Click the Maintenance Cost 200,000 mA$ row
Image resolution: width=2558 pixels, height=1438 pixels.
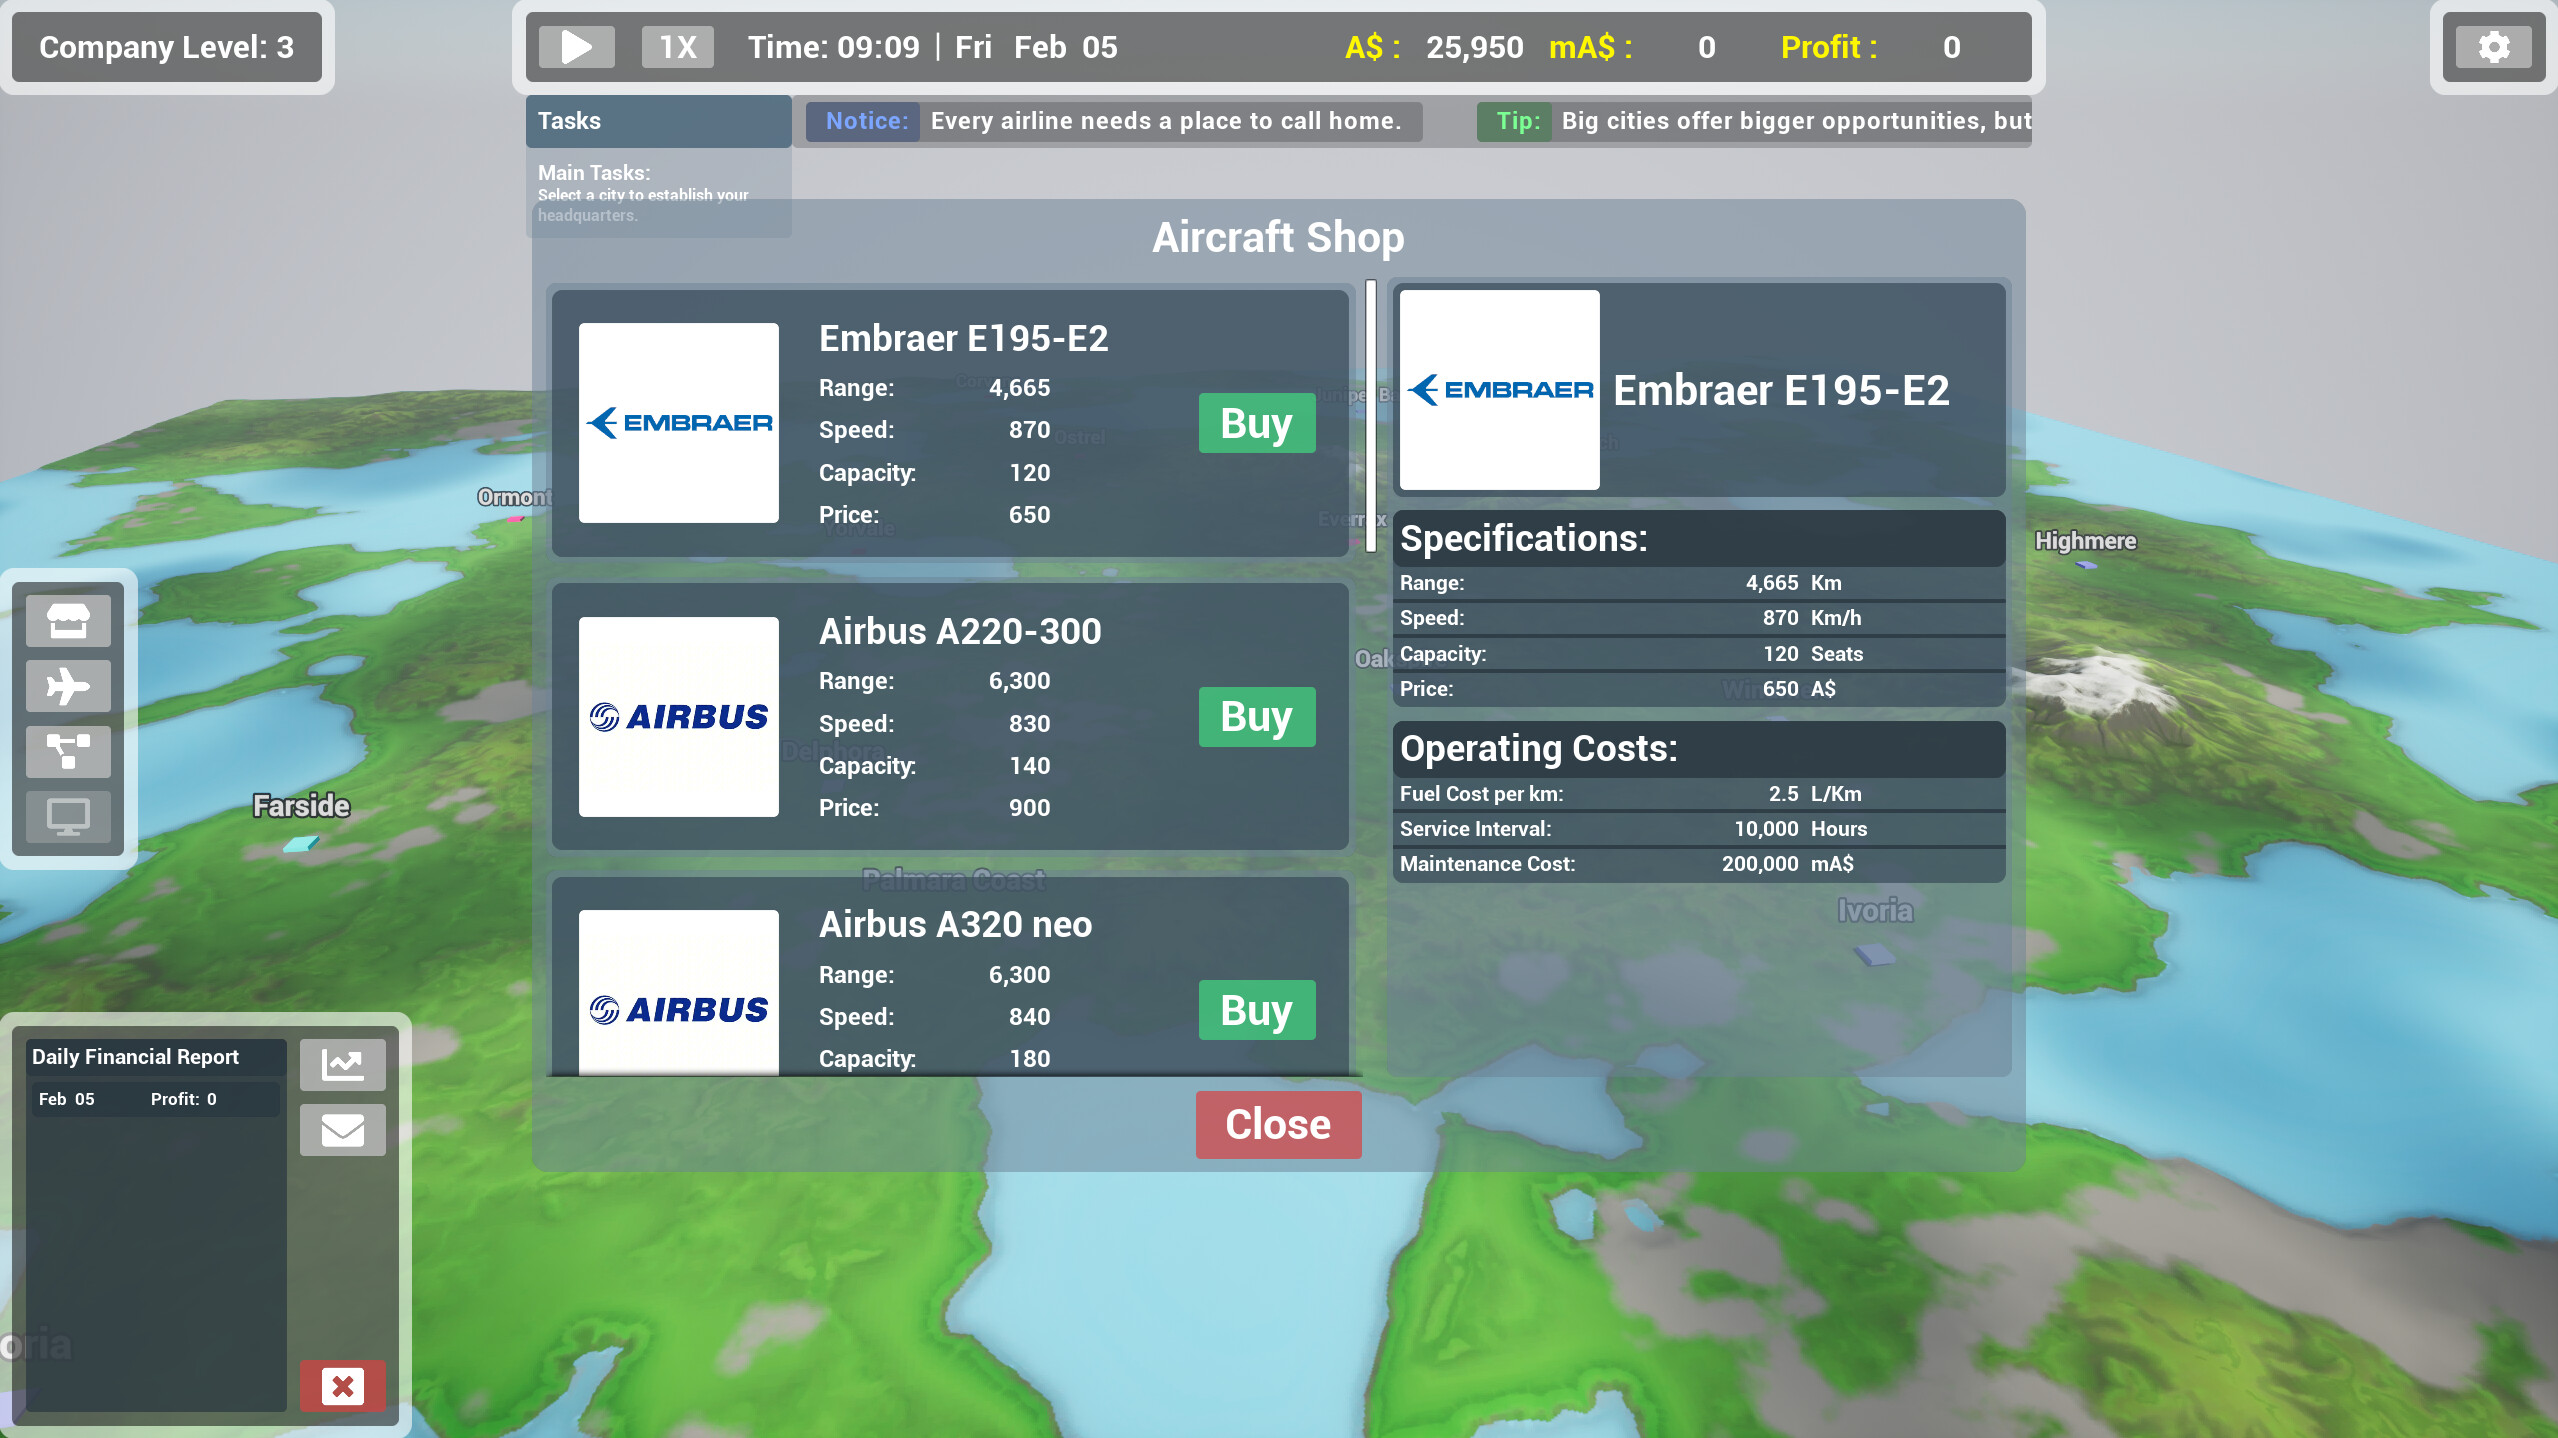click(x=1698, y=864)
